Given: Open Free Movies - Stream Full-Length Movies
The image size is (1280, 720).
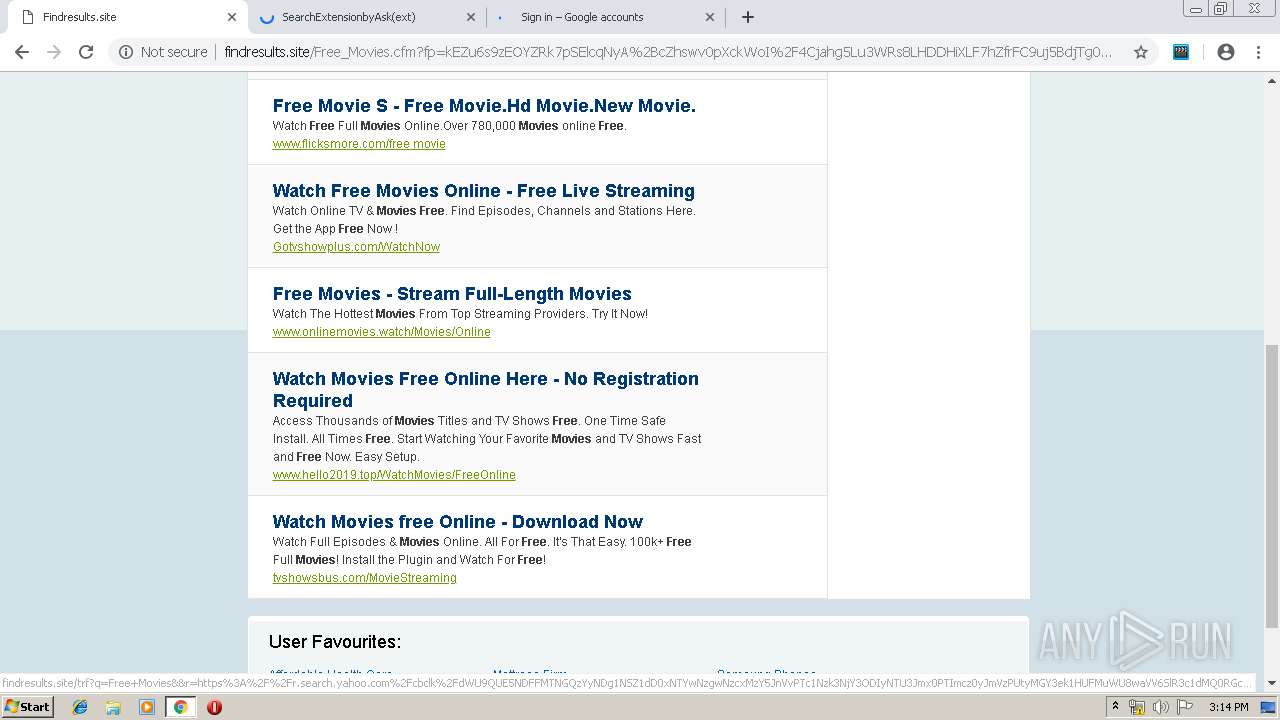Looking at the screenshot, I should point(452,294).
